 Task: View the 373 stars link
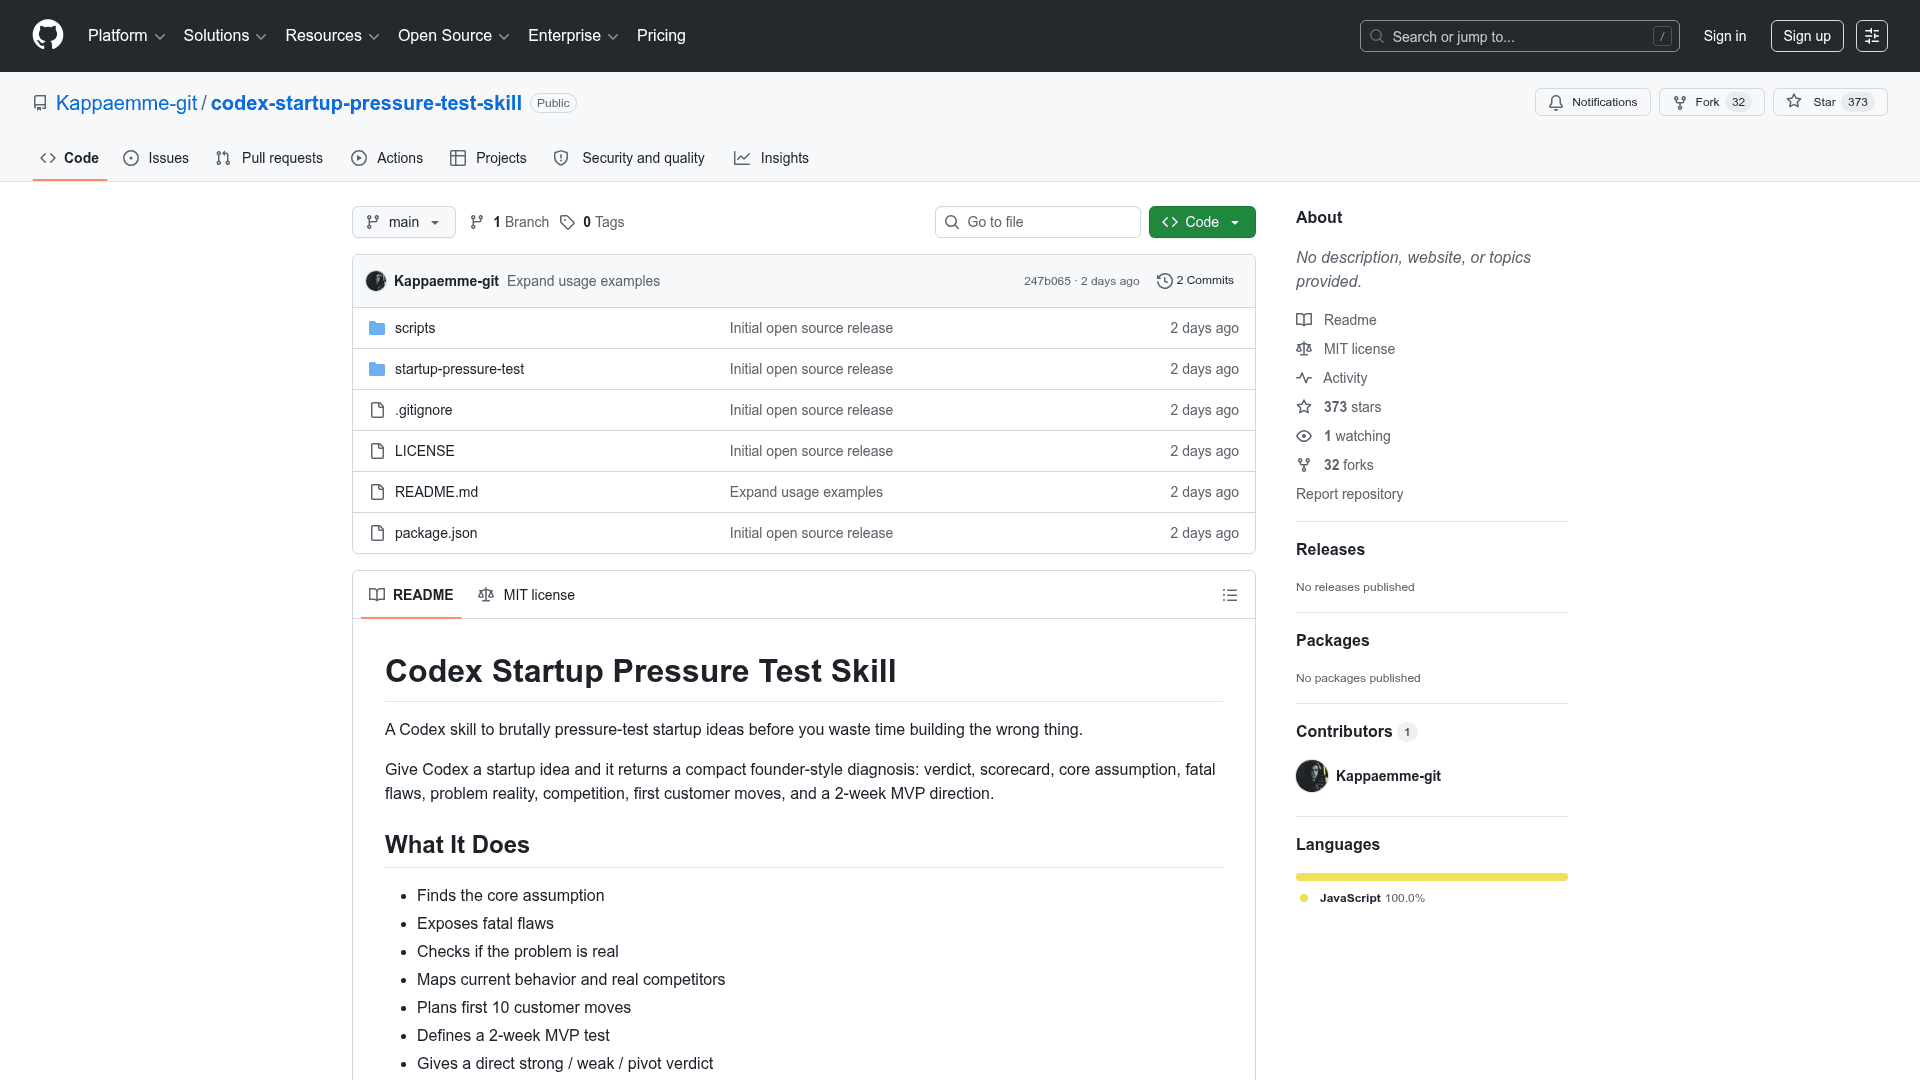pyautogui.click(x=1338, y=407)
